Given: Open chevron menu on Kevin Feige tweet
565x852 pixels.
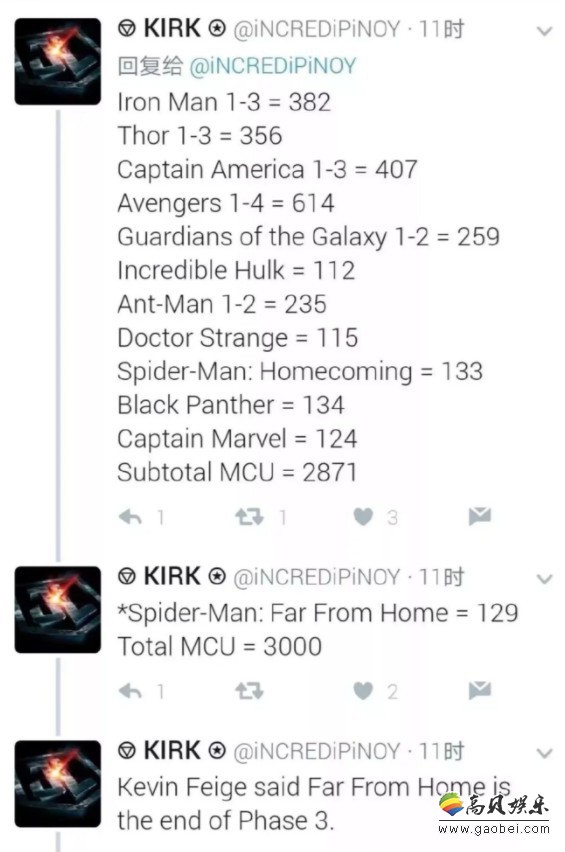Looking at the screenshot, I should click(x=544, y=753).
